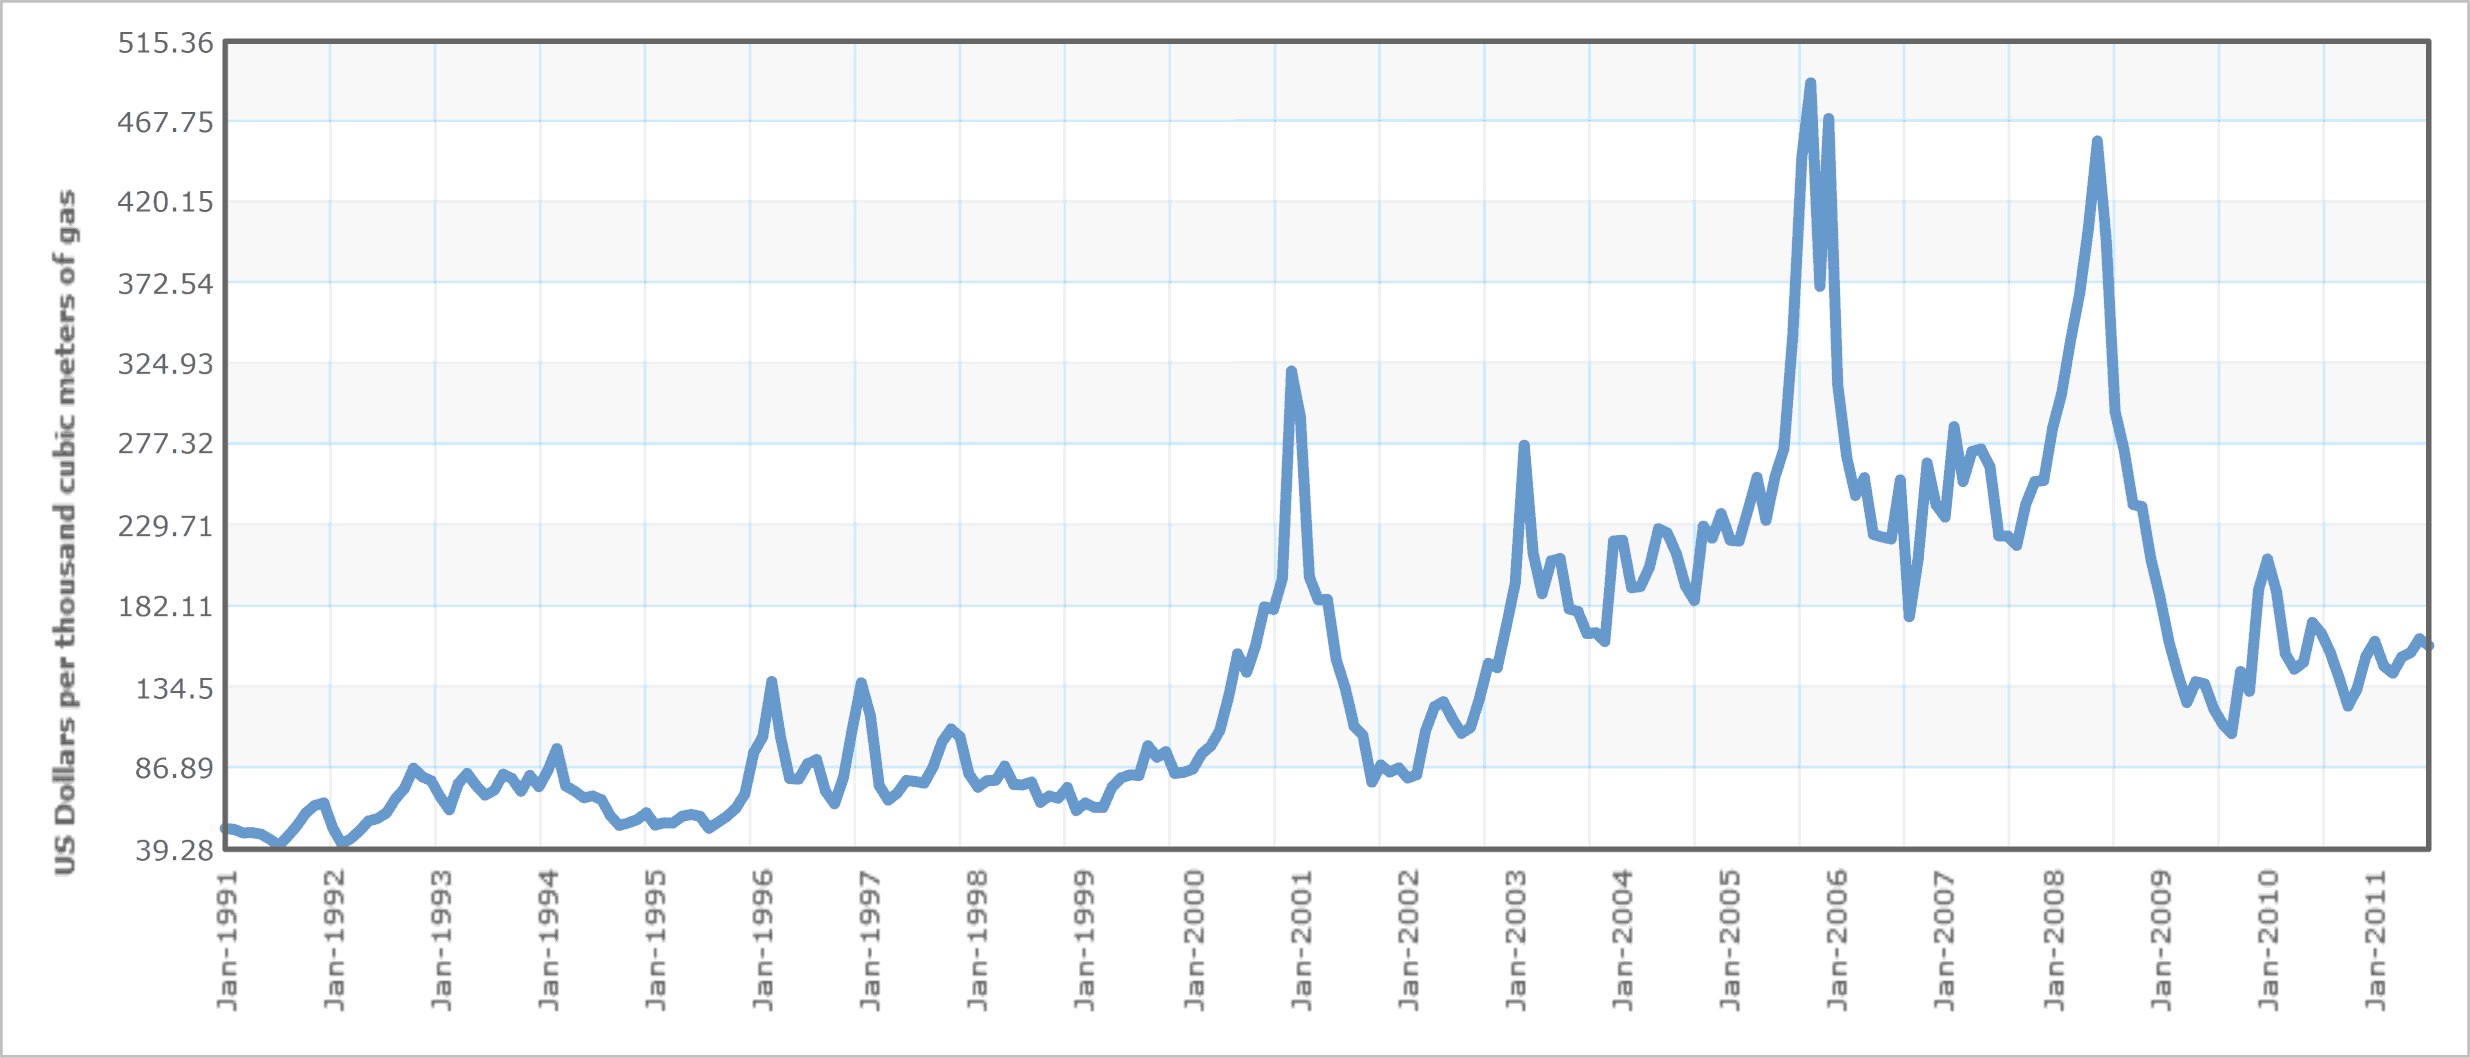Click the 515.36 y-axis value
The width and height of the screenshot is (2470, 1058).
(x=166, y=43)
